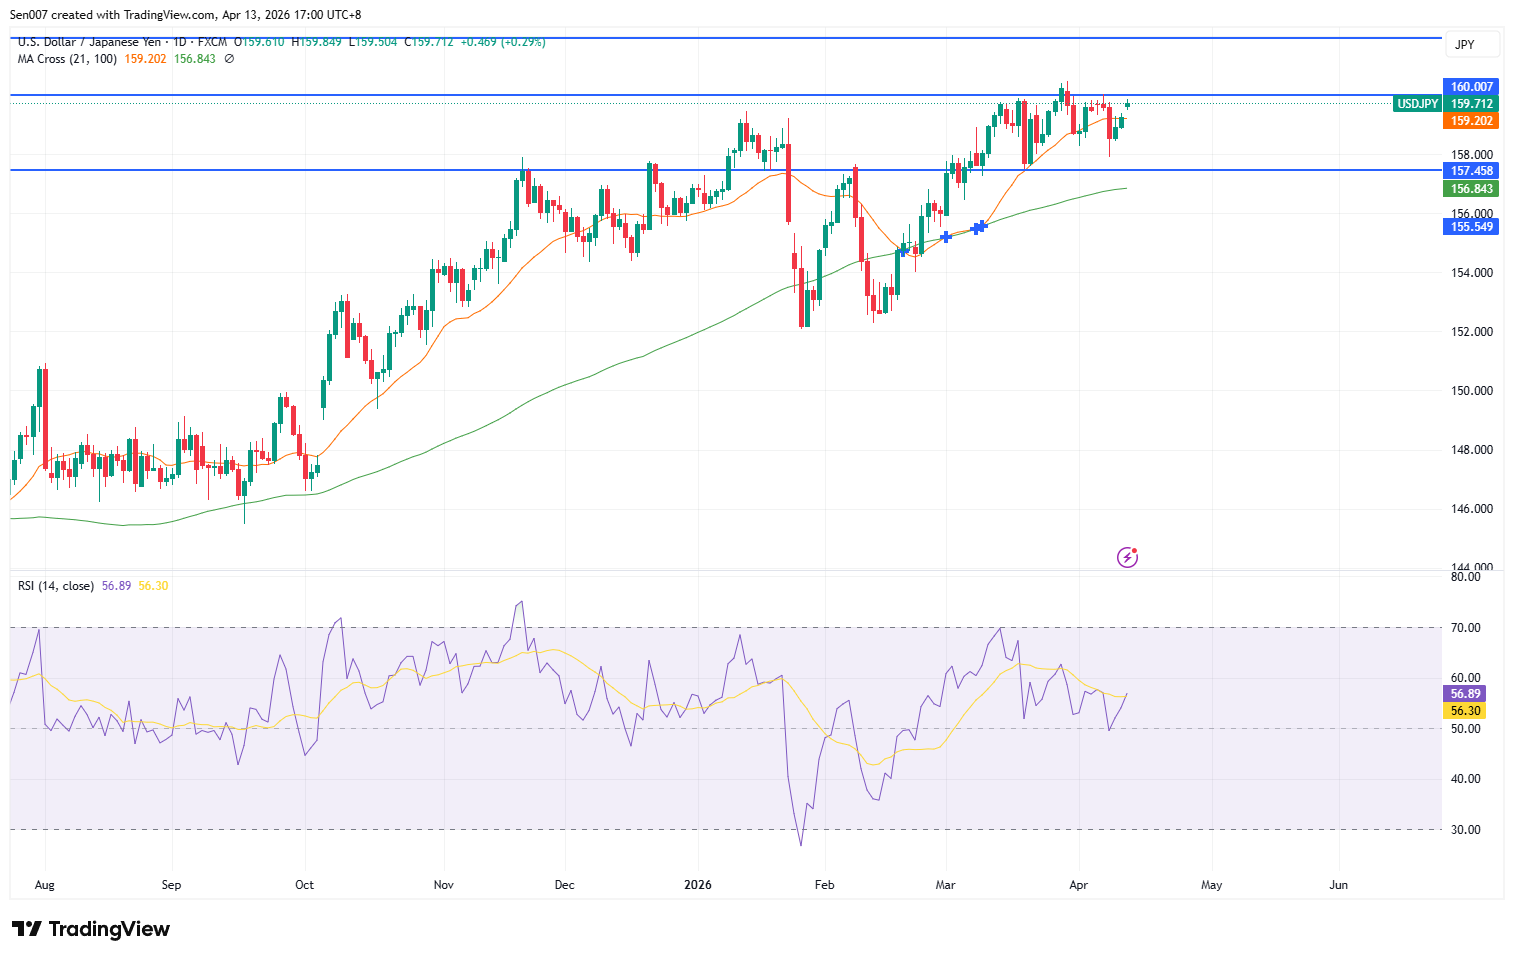The image size is (1514, 959).
Task: Select the orange 159.202 MA value in legend
Action: [x=144, y=58]
